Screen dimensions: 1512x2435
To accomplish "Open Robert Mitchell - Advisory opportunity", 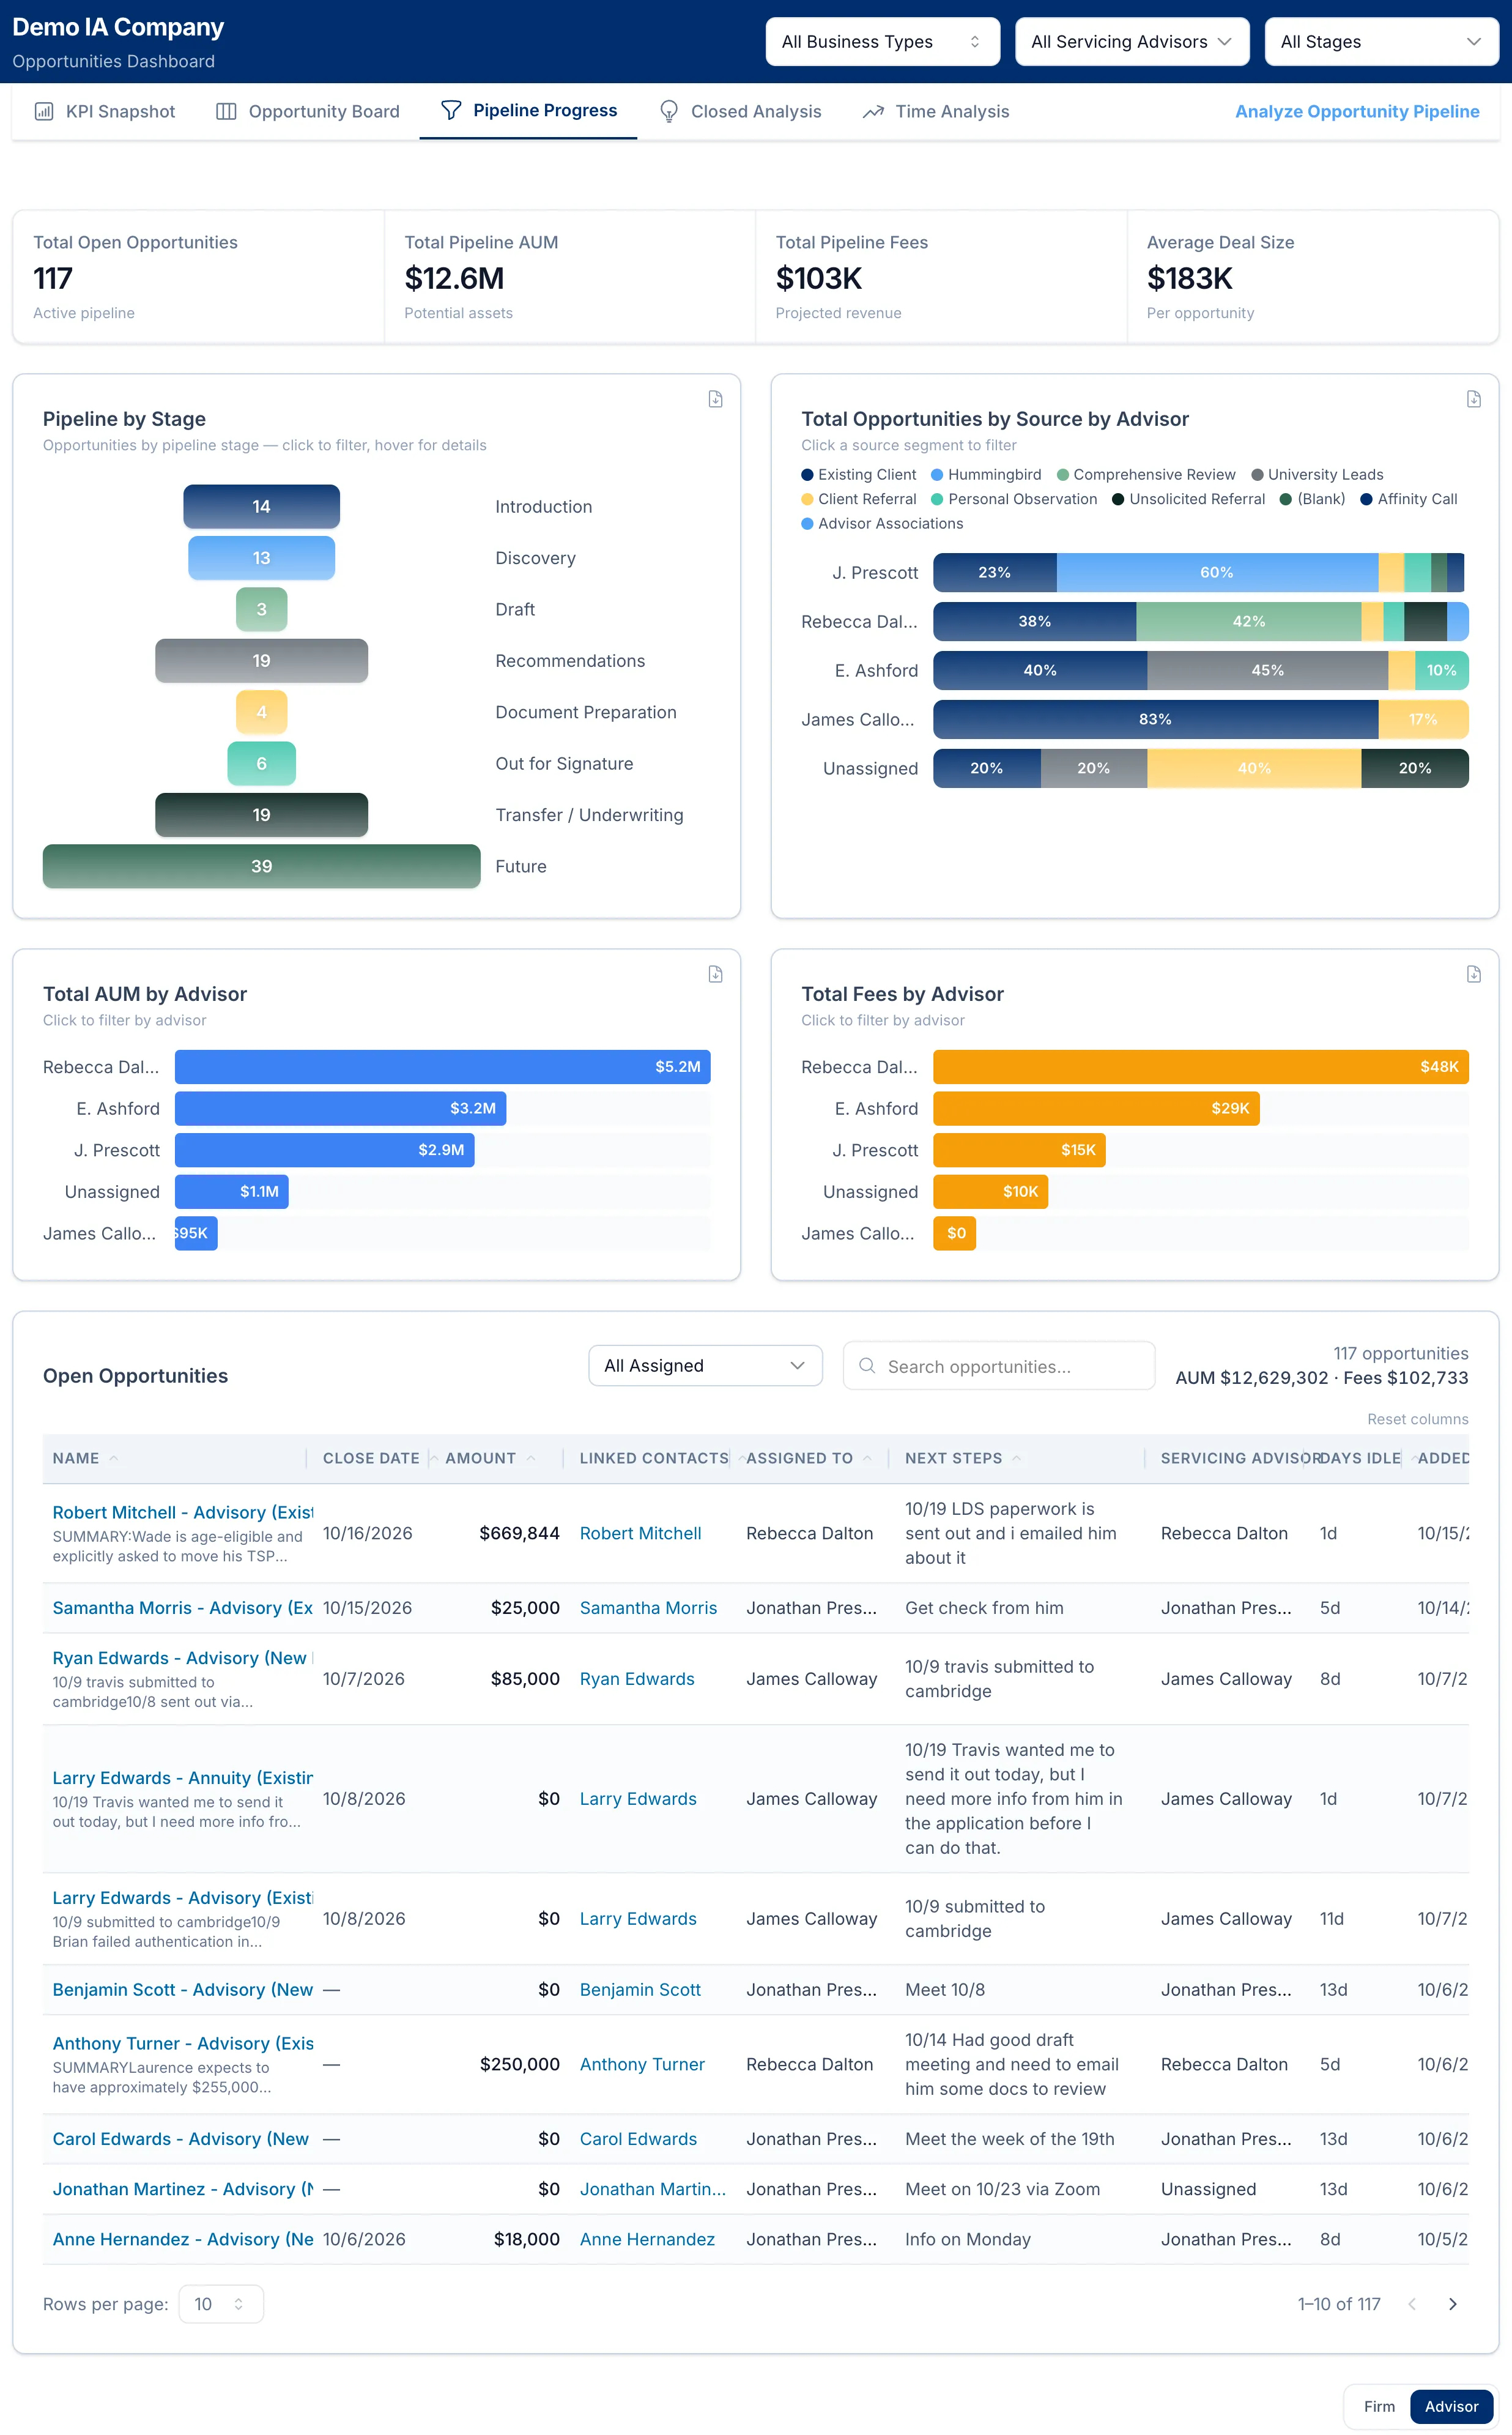I will point(182,1512).
